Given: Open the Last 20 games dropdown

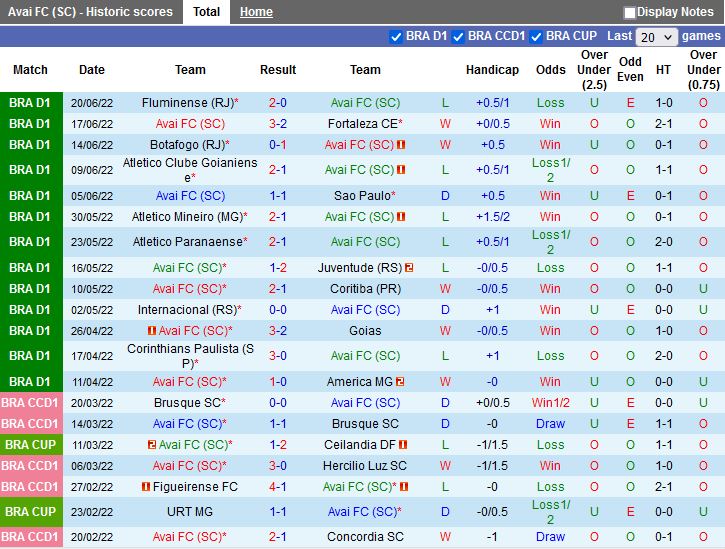Looking at the screenshot, I should coord(656,37).
